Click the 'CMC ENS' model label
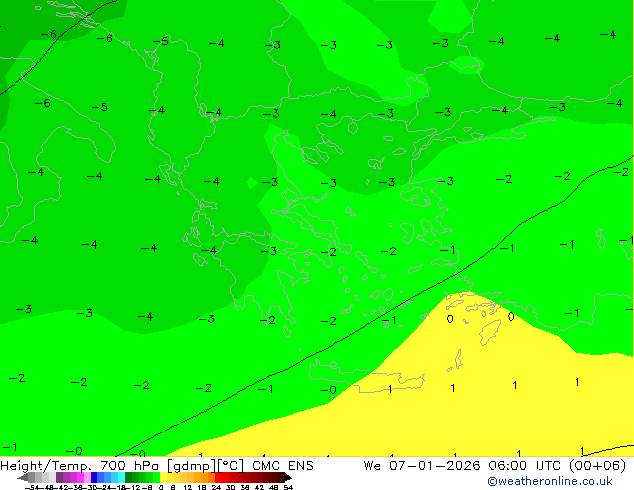 coord(283,466)
